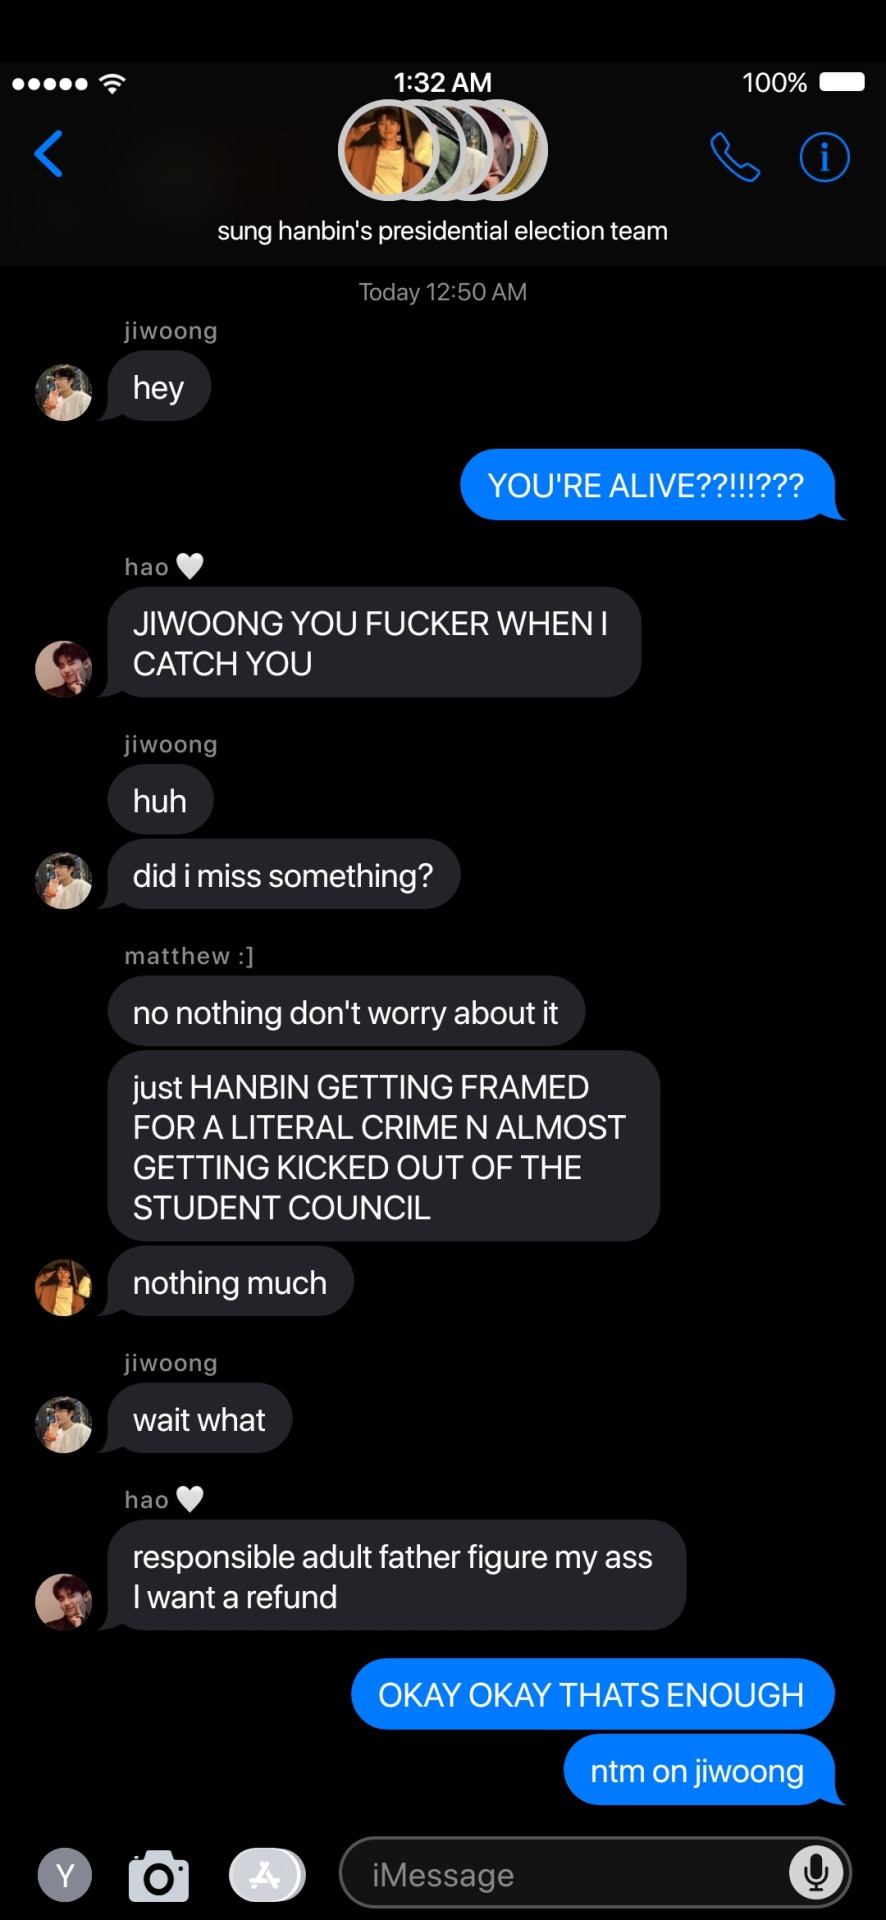Viewport: 886px width, 1920px height.
Task: Tap the blue back arrow
Action: (48, 154)
